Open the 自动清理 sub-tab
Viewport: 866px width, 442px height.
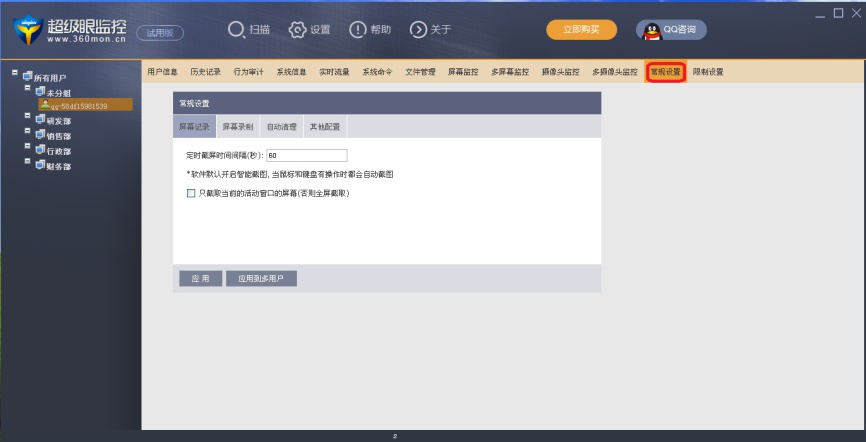(x=282, y=127)
